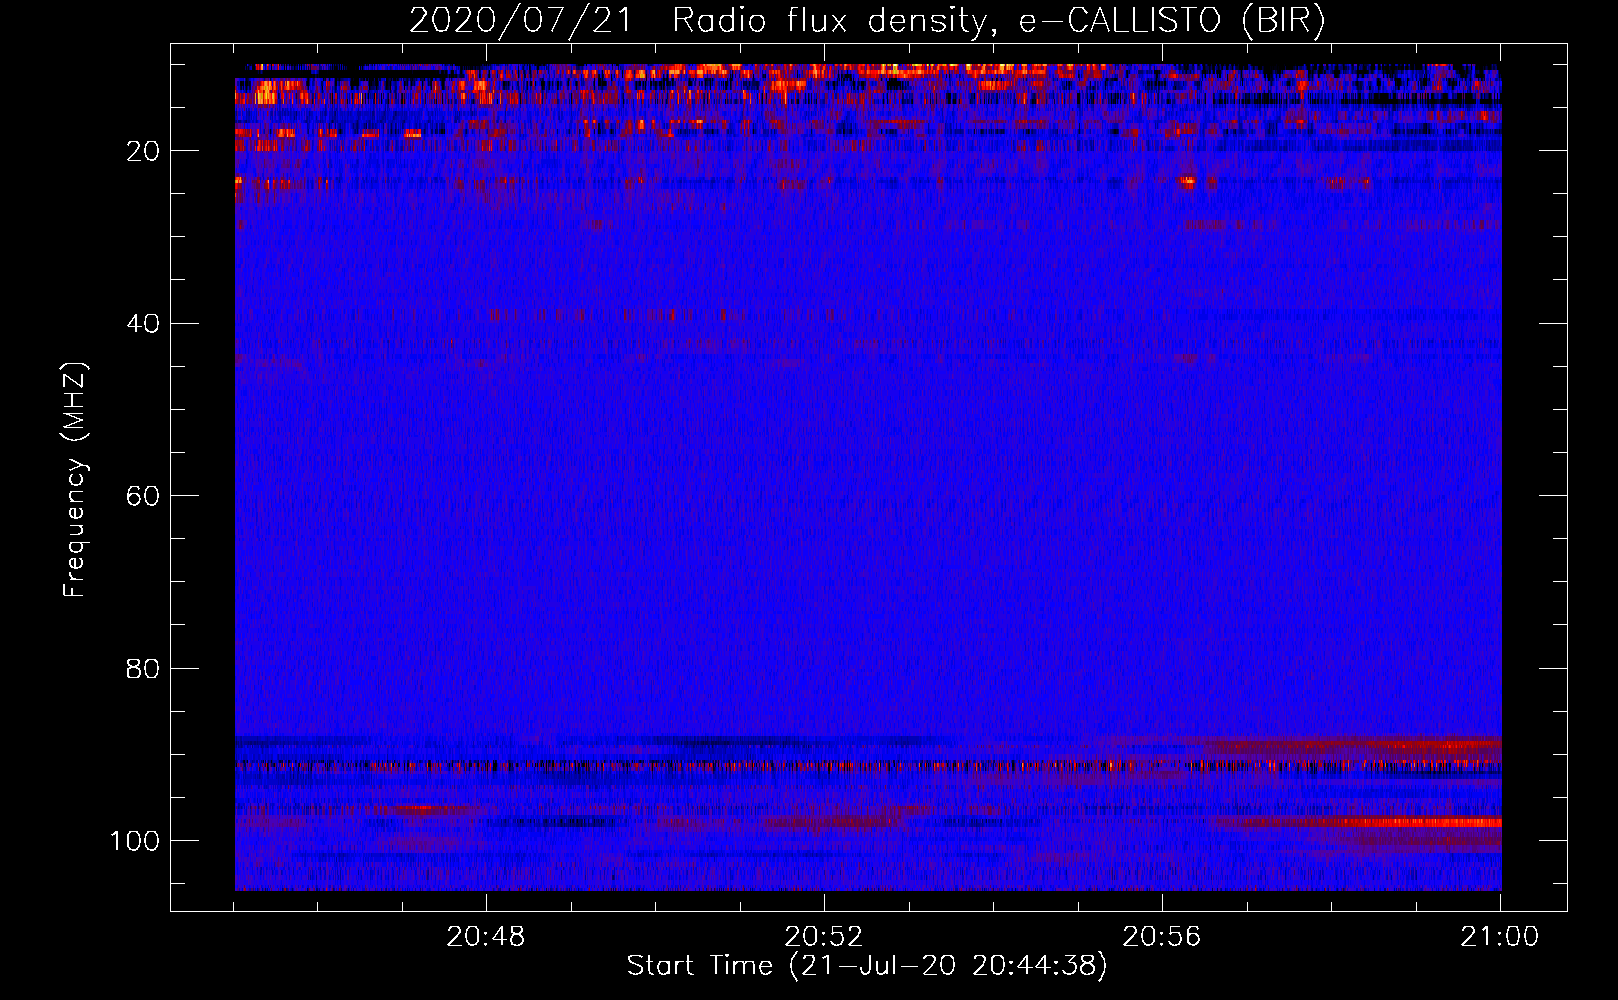Click the '100' frequency tick label
Image resolution: width=1618 pixels, height=1000 pixels.
point(135,841)
